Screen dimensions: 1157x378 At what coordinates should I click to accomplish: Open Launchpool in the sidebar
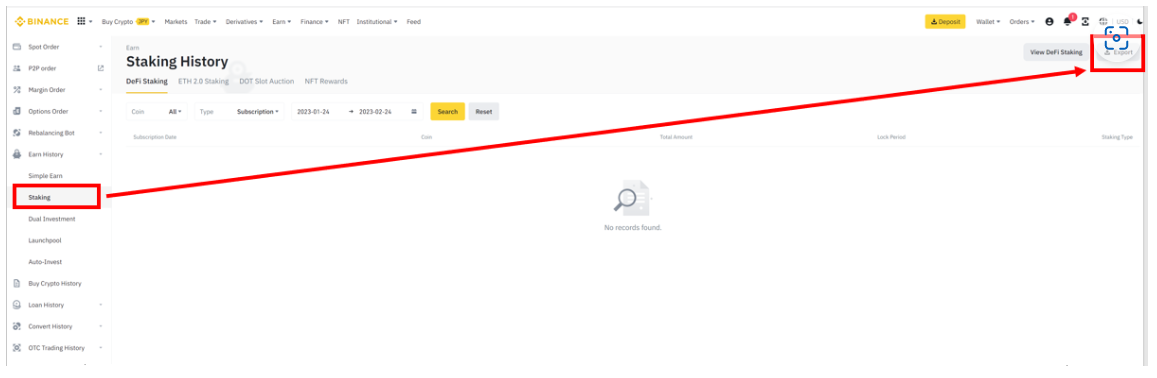44,241
